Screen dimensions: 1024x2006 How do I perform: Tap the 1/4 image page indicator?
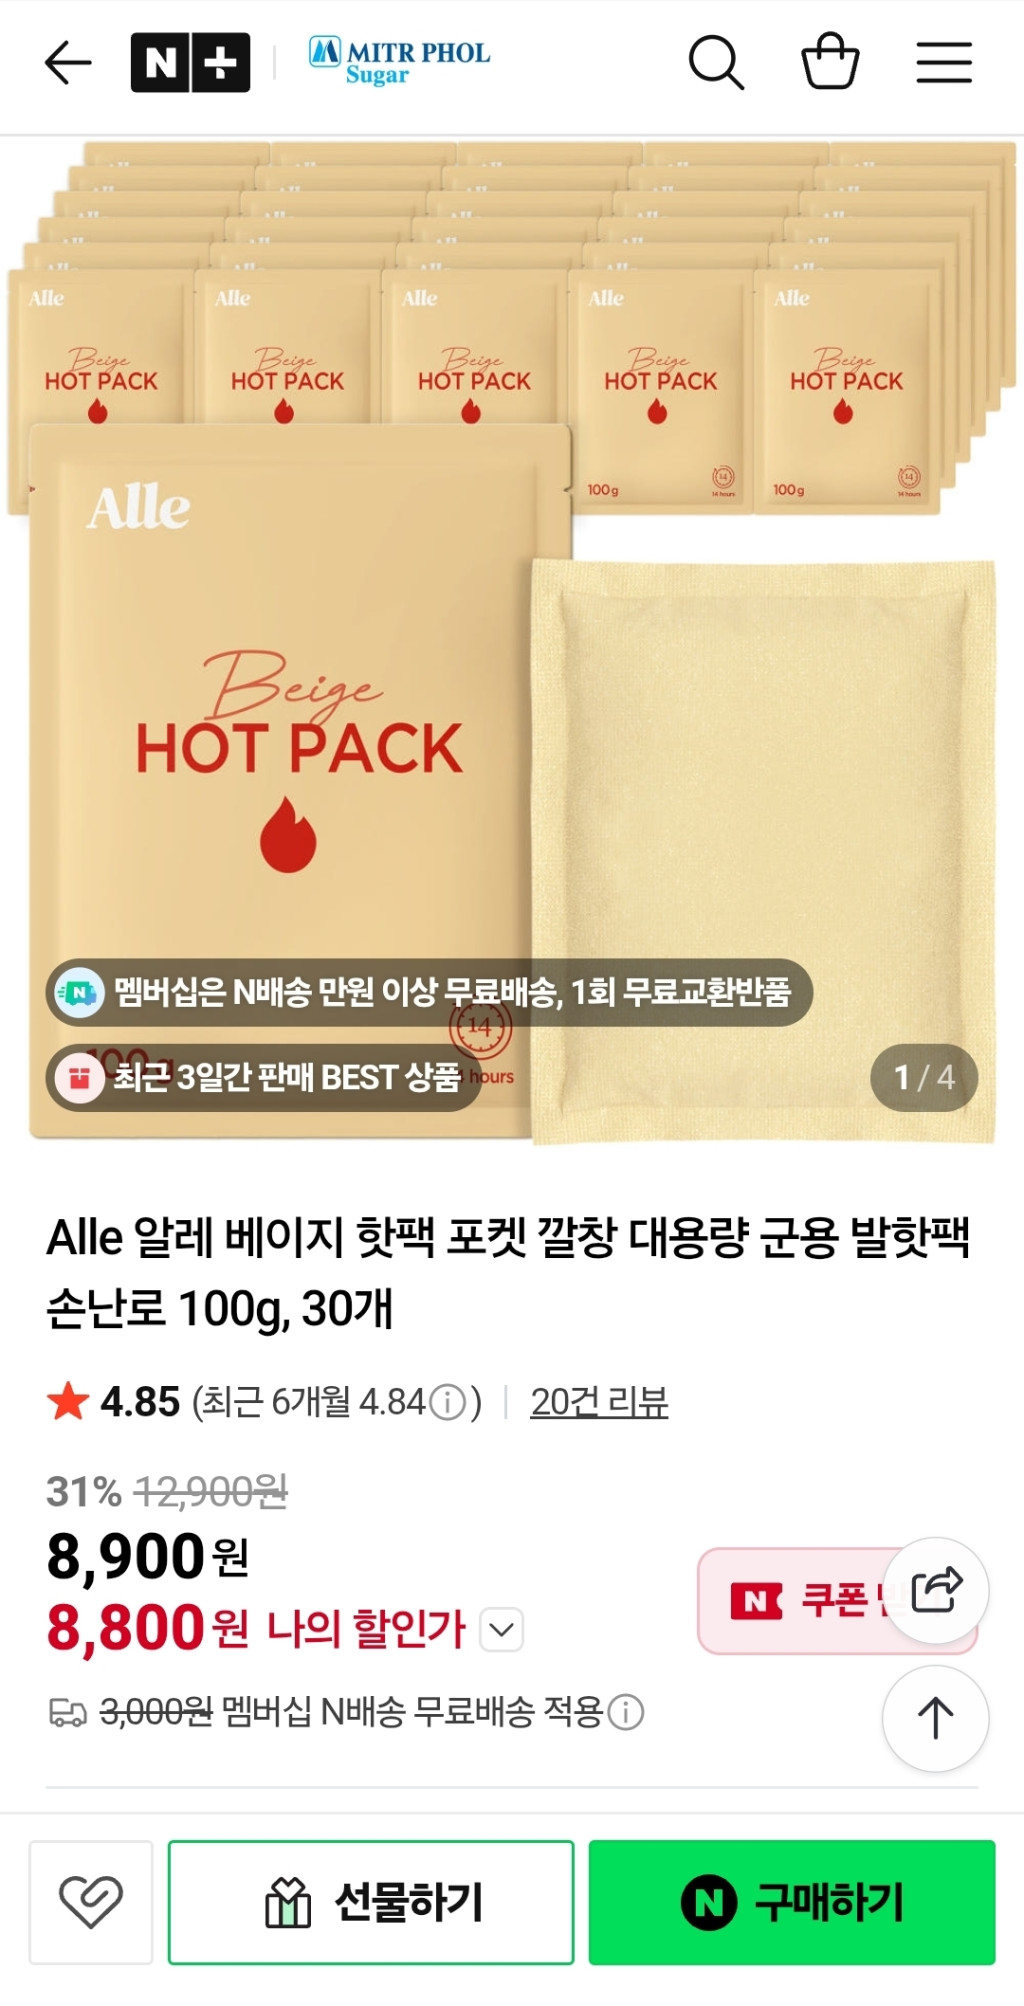pos(924,1077)
